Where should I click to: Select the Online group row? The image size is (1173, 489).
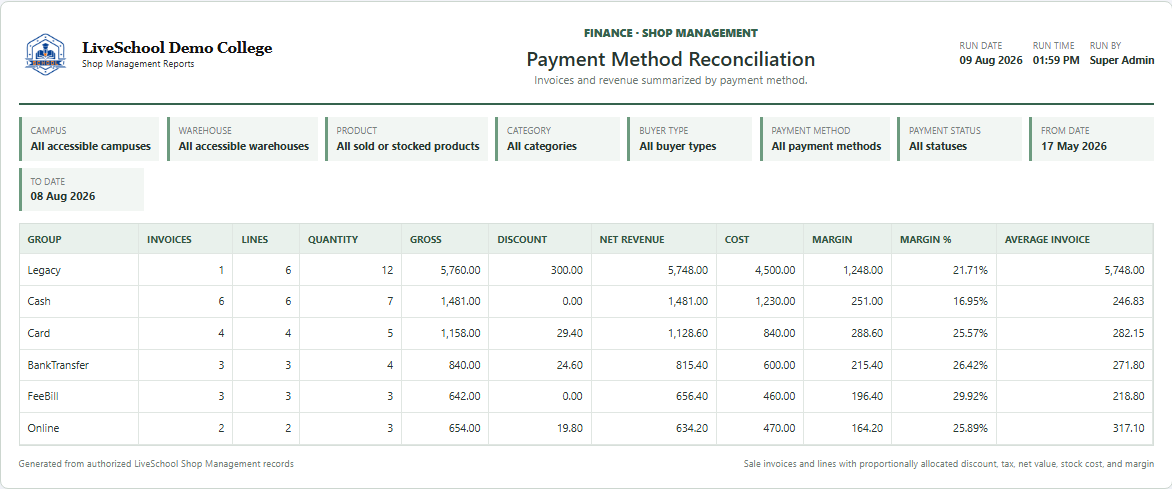(586, 428)
